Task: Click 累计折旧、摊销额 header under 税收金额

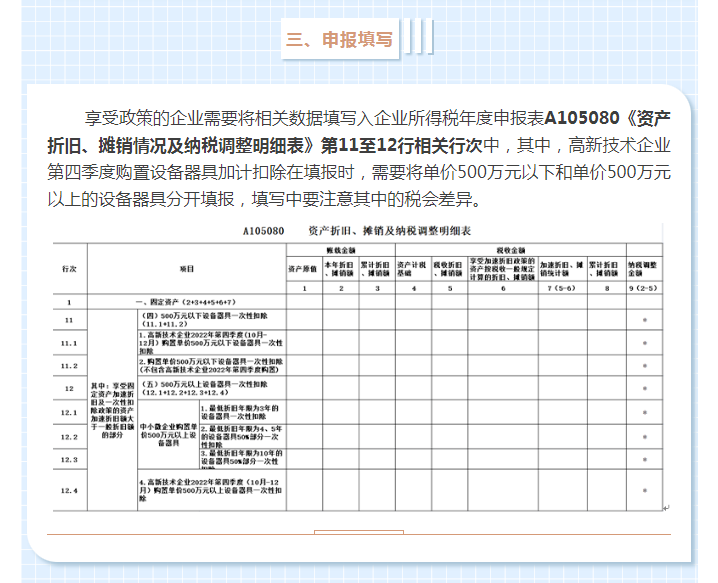Action: click(x=607, y=269)
